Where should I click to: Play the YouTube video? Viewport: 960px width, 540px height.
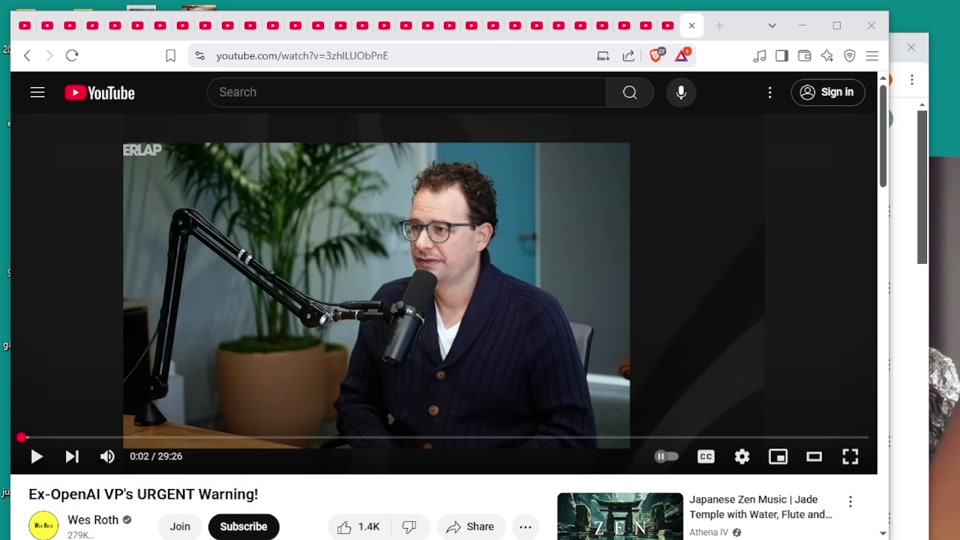pyautogui.click(x=37, y=457)
